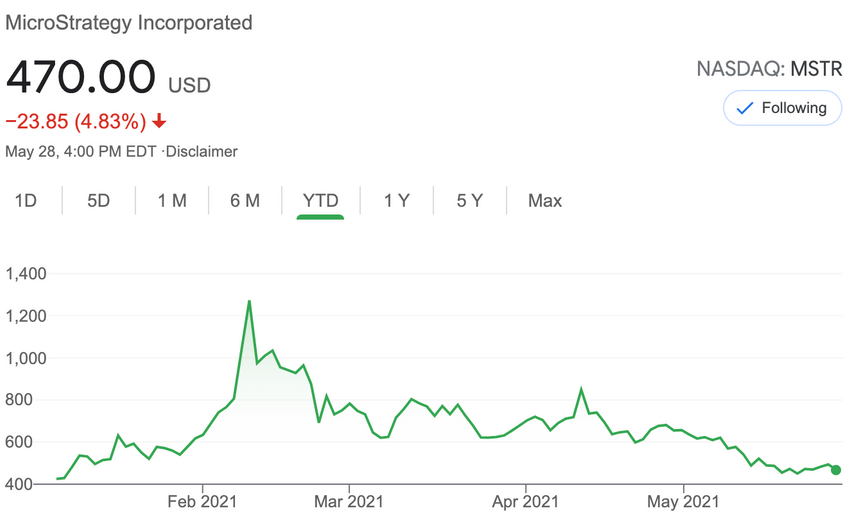Click the green endpoint dot on the chart
Image resolution: width=850 pixels, height=524 pixels.
[x=835, y=470]
